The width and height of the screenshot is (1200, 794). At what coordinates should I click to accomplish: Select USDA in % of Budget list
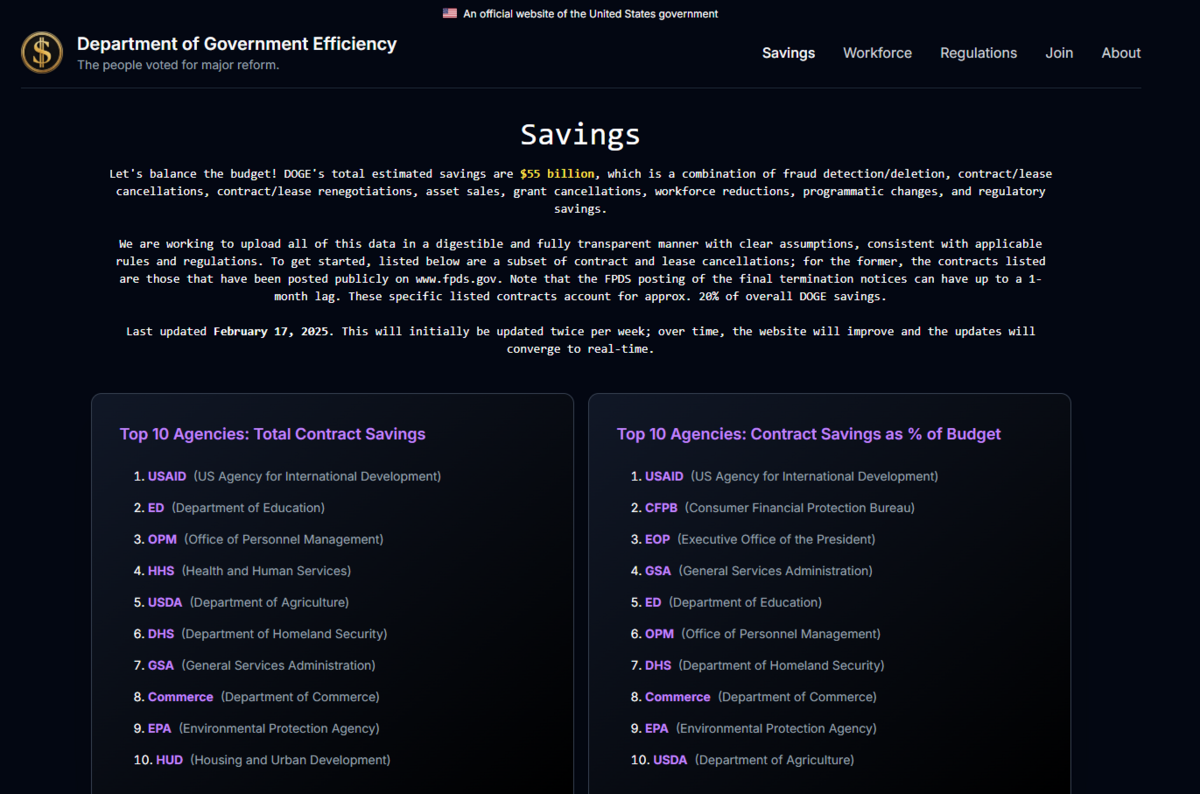[670, 760]
